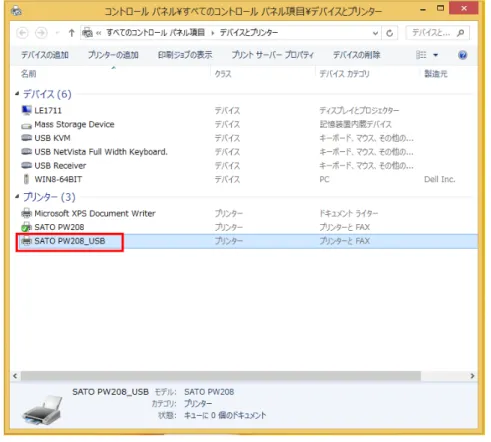Click 記憶装置内蔵デバイス category cell
This screenshot has height=442, width=491.
tap(355, 124)
